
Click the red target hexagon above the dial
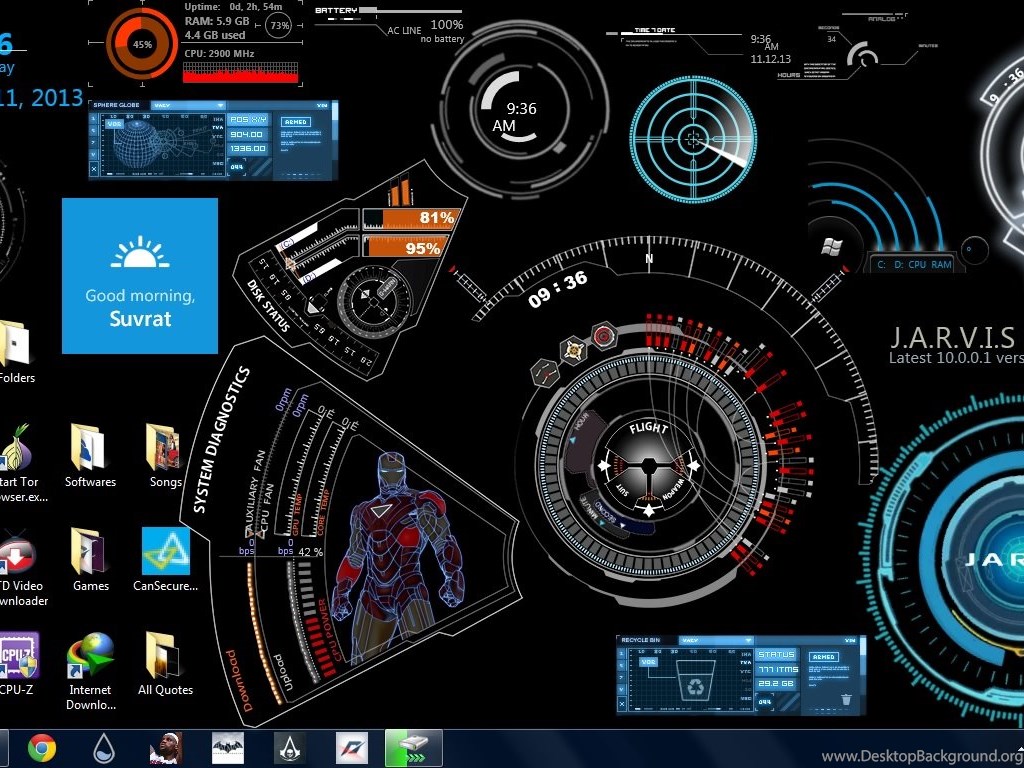[x=604, y=336]
